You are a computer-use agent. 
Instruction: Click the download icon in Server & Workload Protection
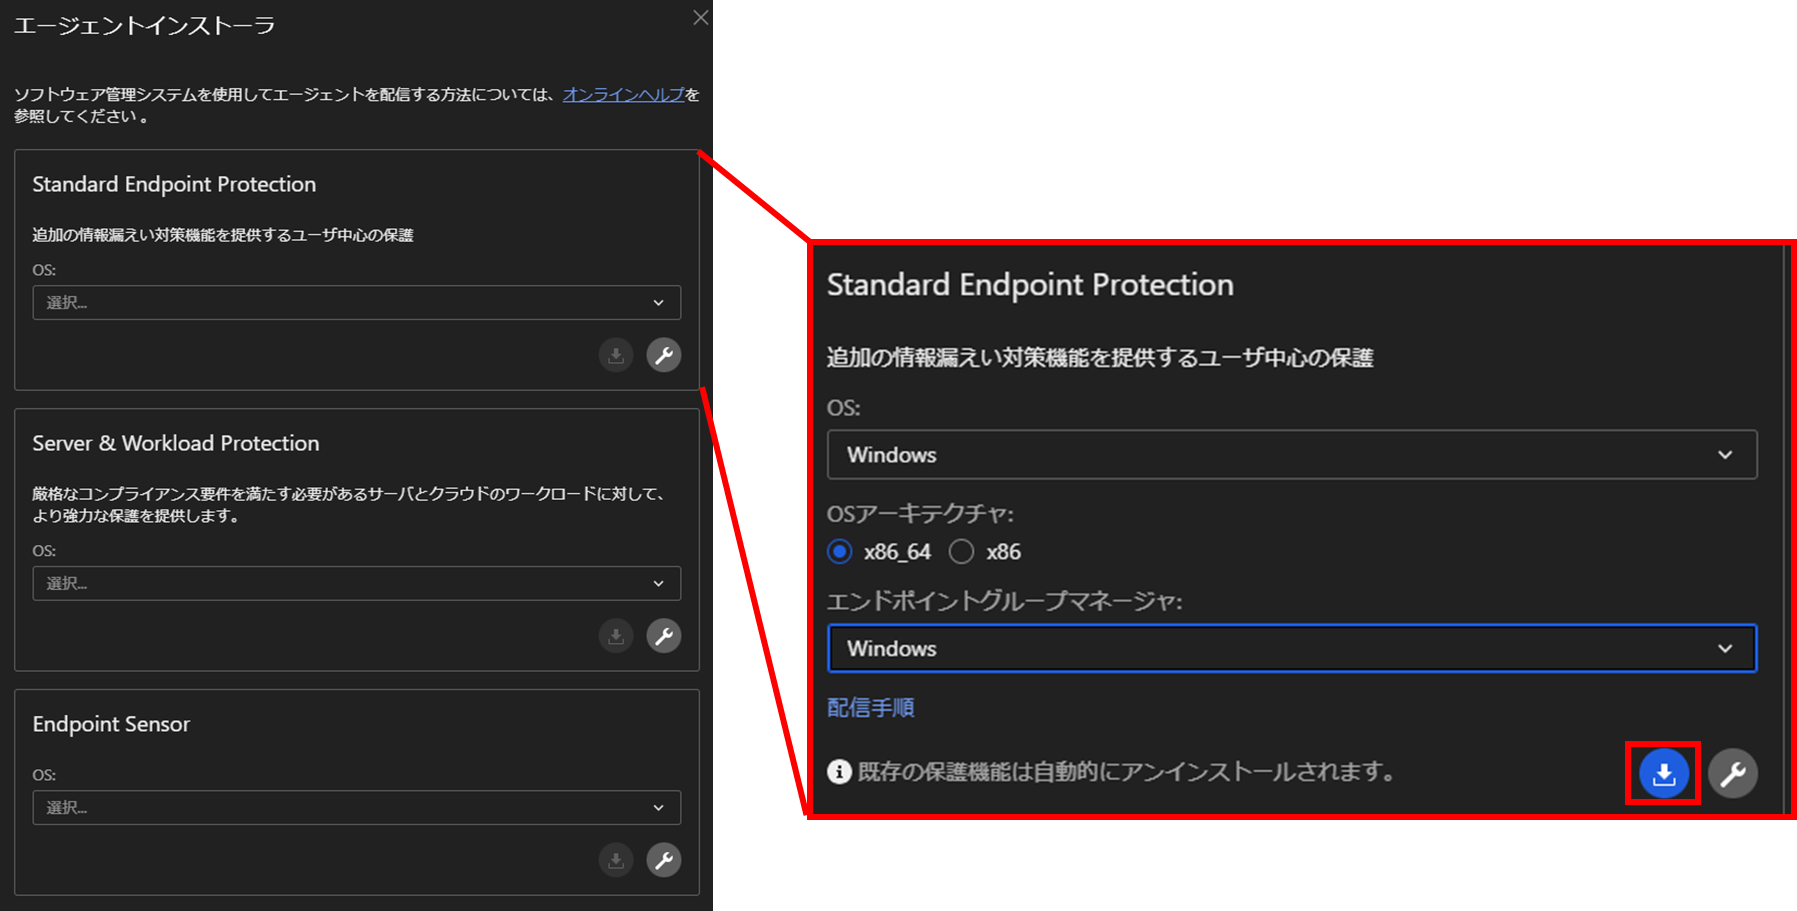click(616, 636)
